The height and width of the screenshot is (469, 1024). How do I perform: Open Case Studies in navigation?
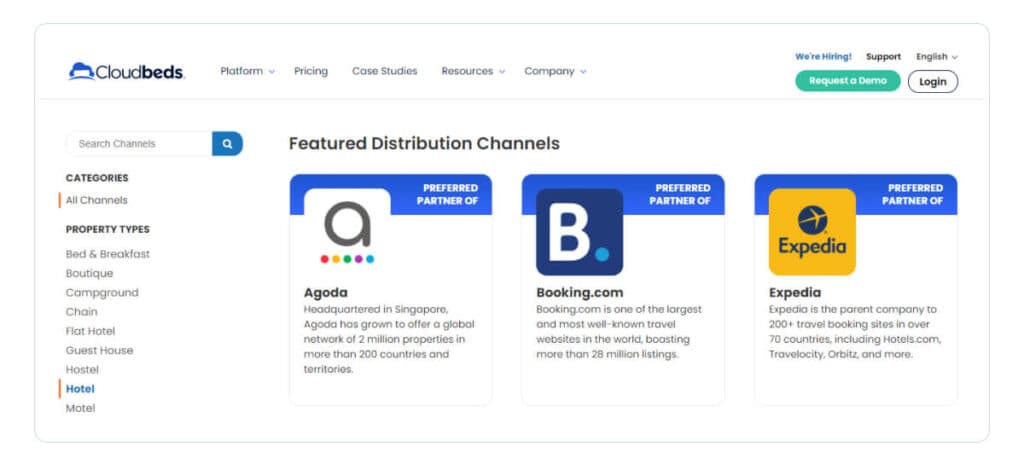click(x=385, y=71)
